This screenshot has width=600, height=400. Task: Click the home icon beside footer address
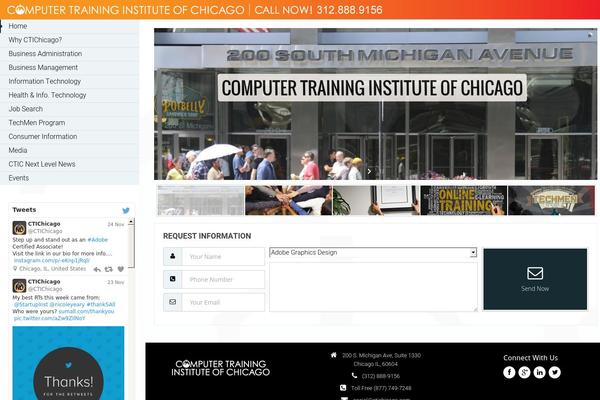coord(334,355)
